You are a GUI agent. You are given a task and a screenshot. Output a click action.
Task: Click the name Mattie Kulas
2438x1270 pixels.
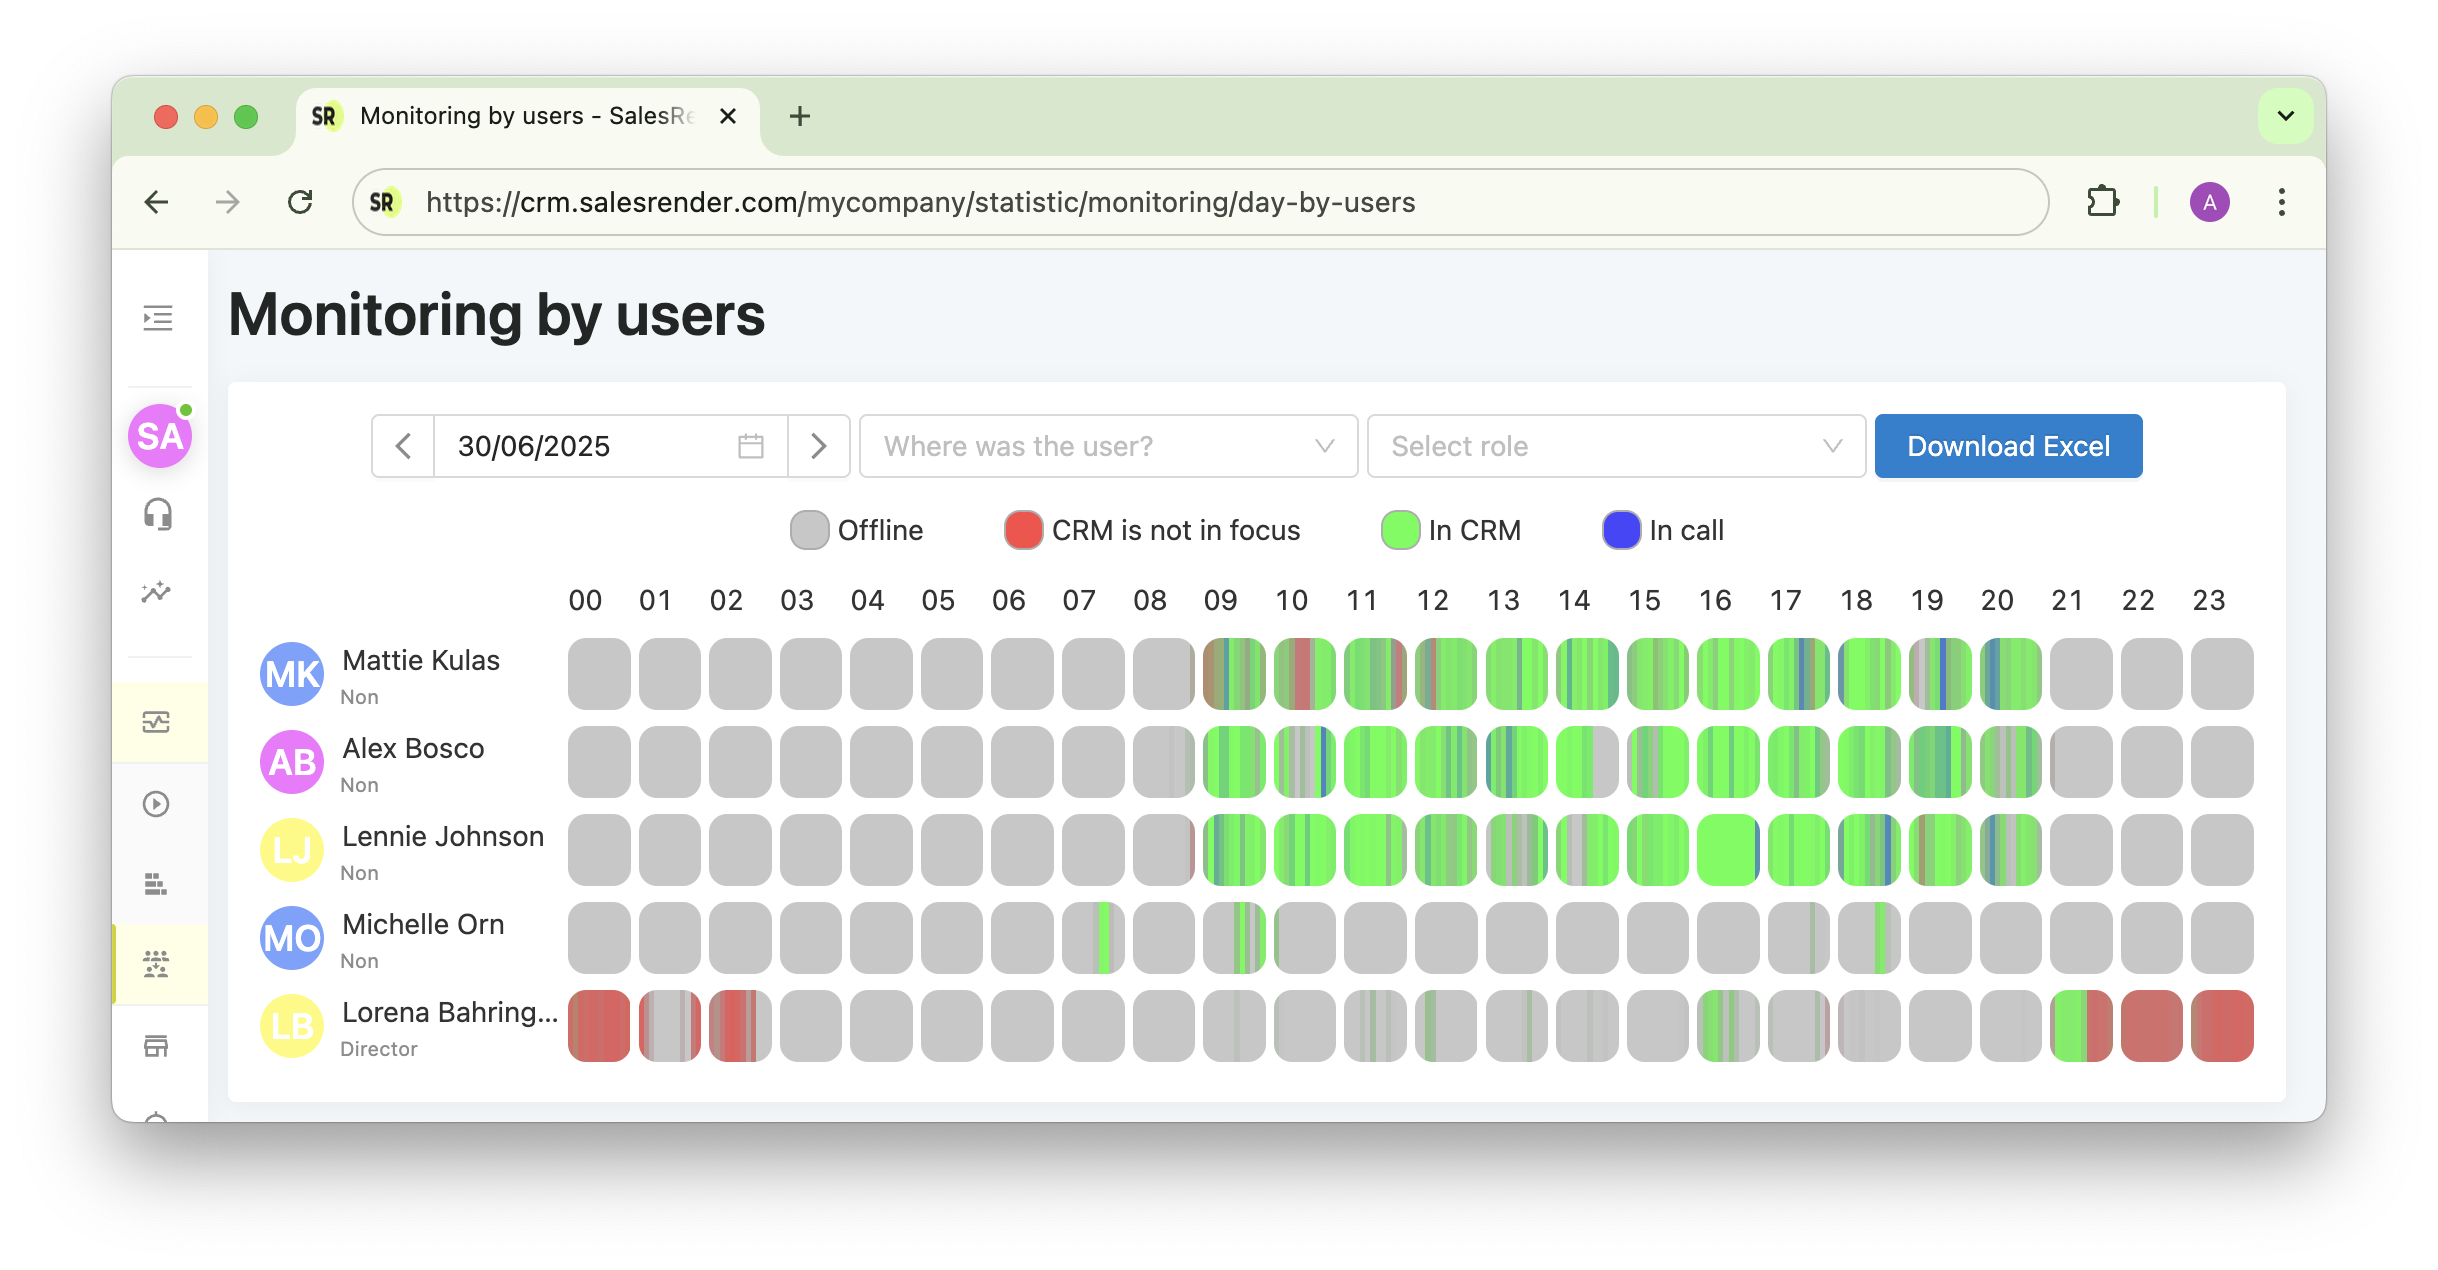(x=421, y=660)
